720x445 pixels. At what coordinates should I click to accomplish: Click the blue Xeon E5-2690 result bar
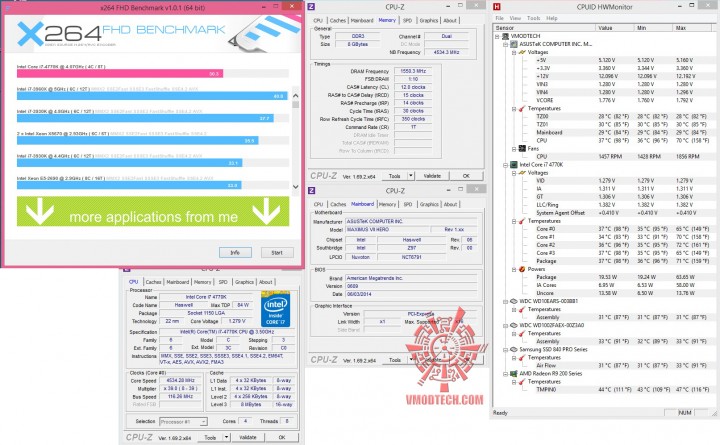coord(129,185)
